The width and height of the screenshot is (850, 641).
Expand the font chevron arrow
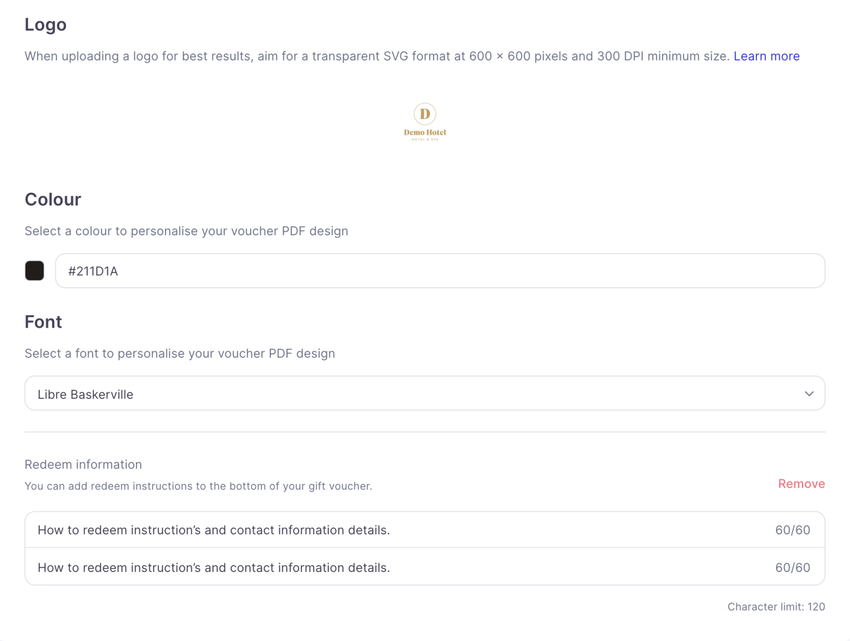(x=809, y=394)
